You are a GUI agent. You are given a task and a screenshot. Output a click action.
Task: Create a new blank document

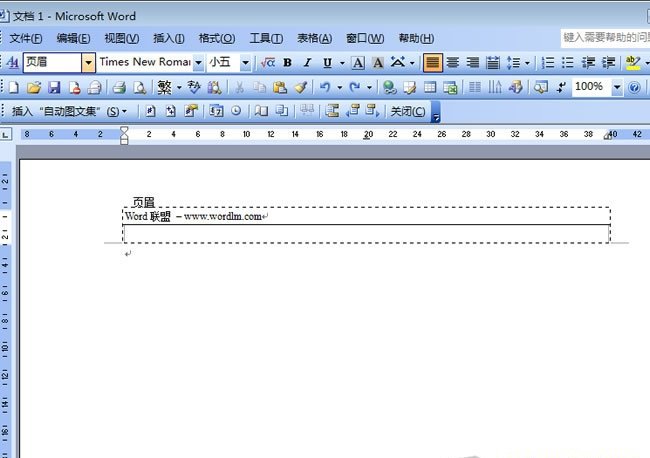[14, 87]
